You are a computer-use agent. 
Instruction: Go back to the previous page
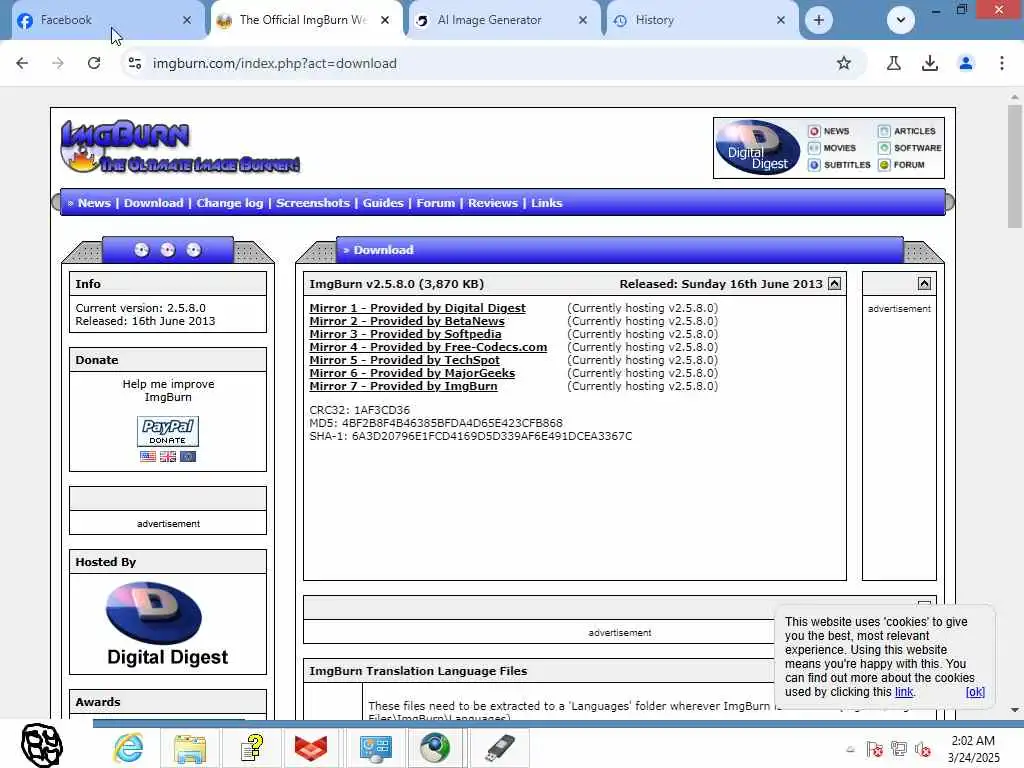click(22, 63)
